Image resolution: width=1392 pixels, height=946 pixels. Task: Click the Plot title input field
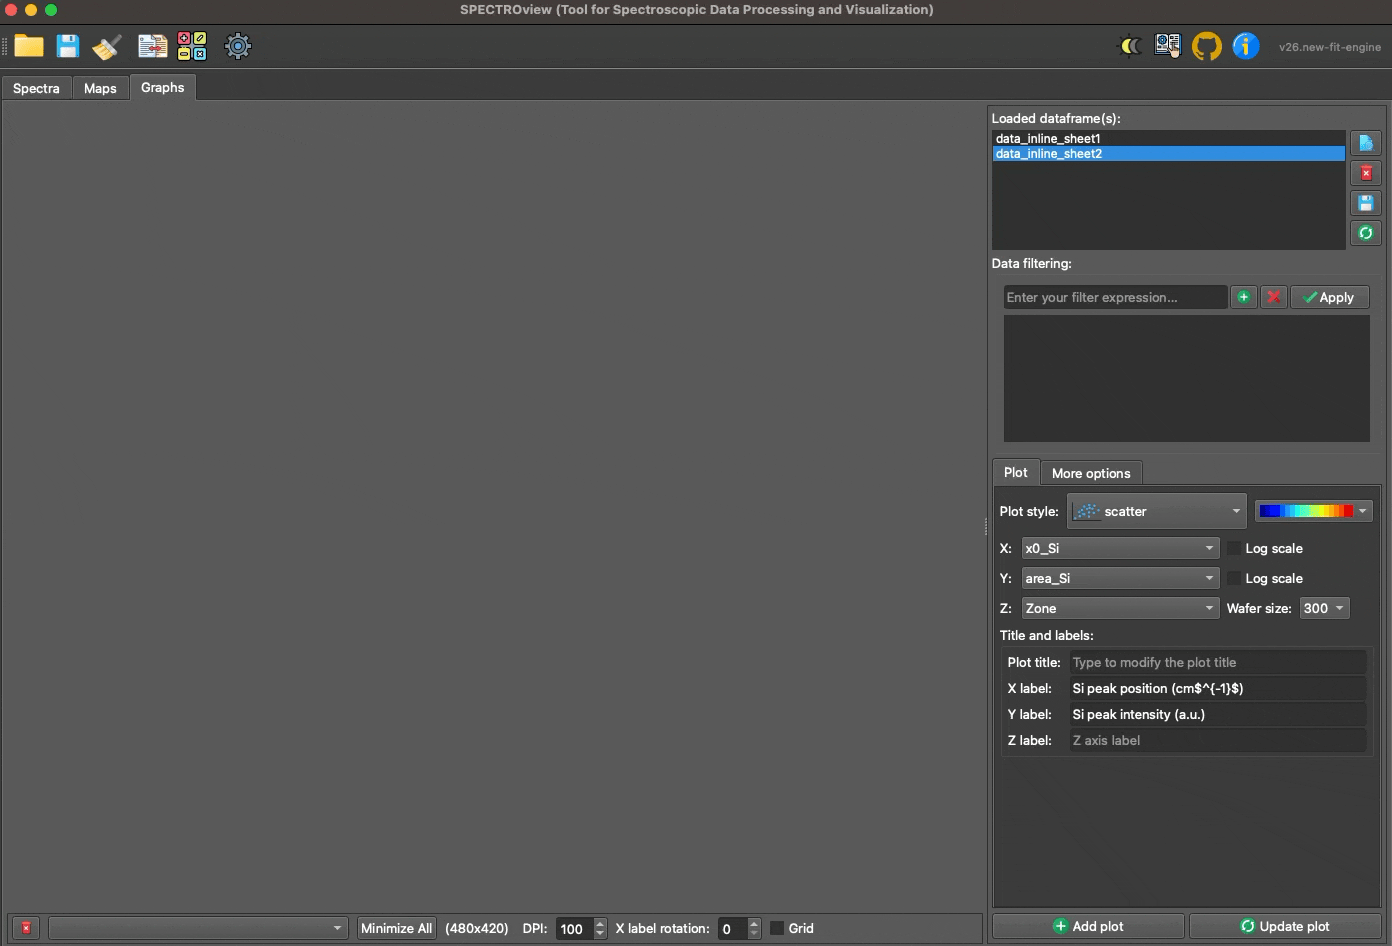[1217, 662]
